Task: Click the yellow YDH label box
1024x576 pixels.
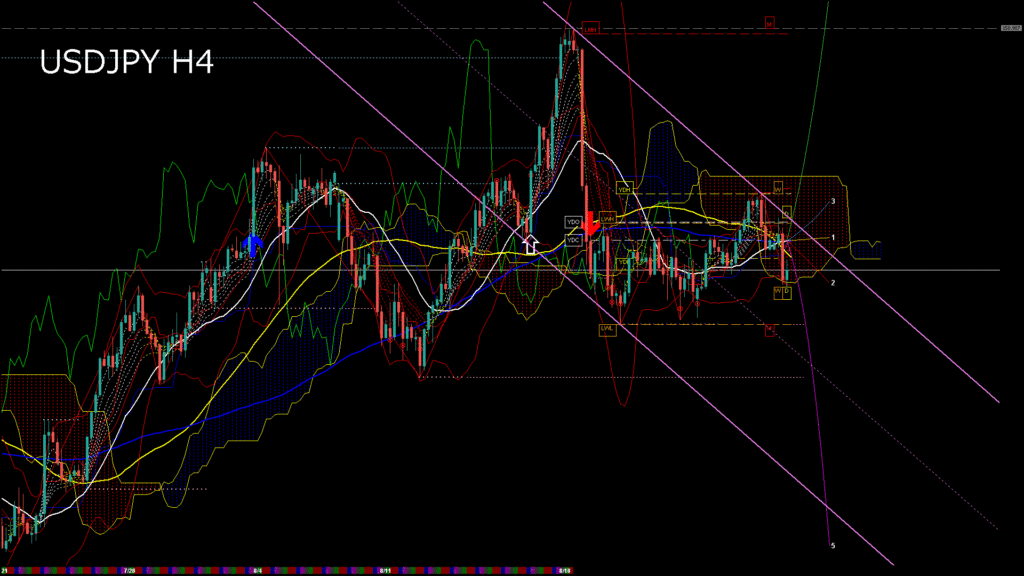Action: (x=625, y=189)
